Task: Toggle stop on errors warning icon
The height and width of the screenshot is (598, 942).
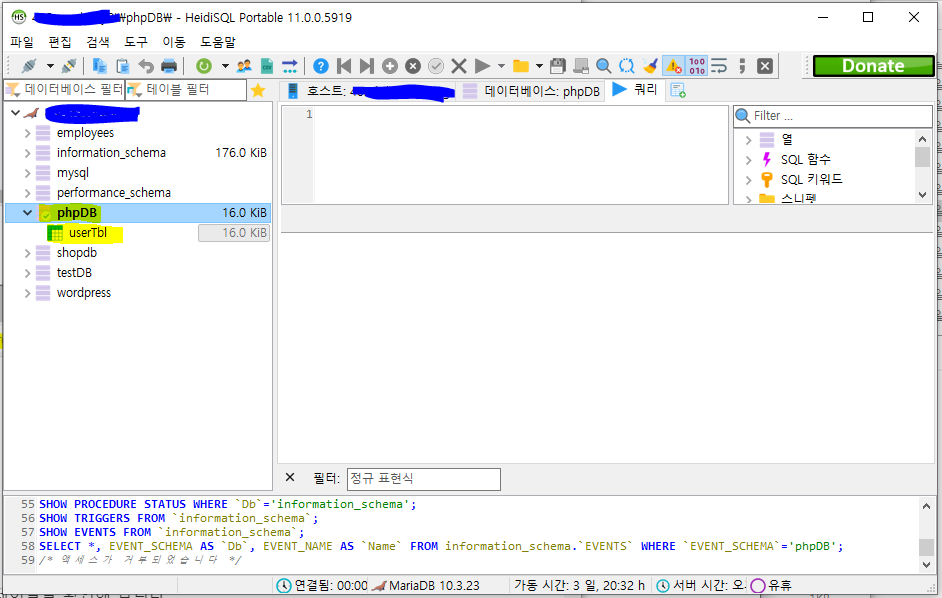Action: tap(673, 66)
